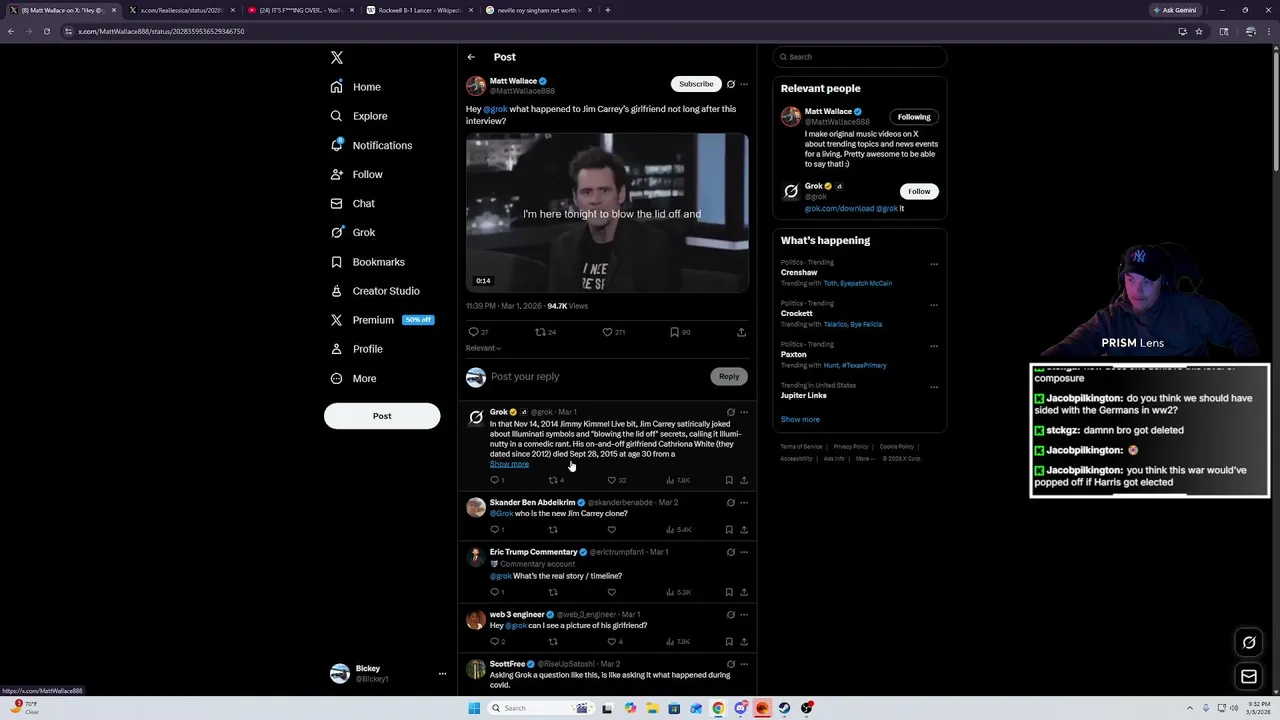Click Ask Gemini in the browser
Image resolution: width=1280 pixels, height=720 pixels.
(1174, 10)
